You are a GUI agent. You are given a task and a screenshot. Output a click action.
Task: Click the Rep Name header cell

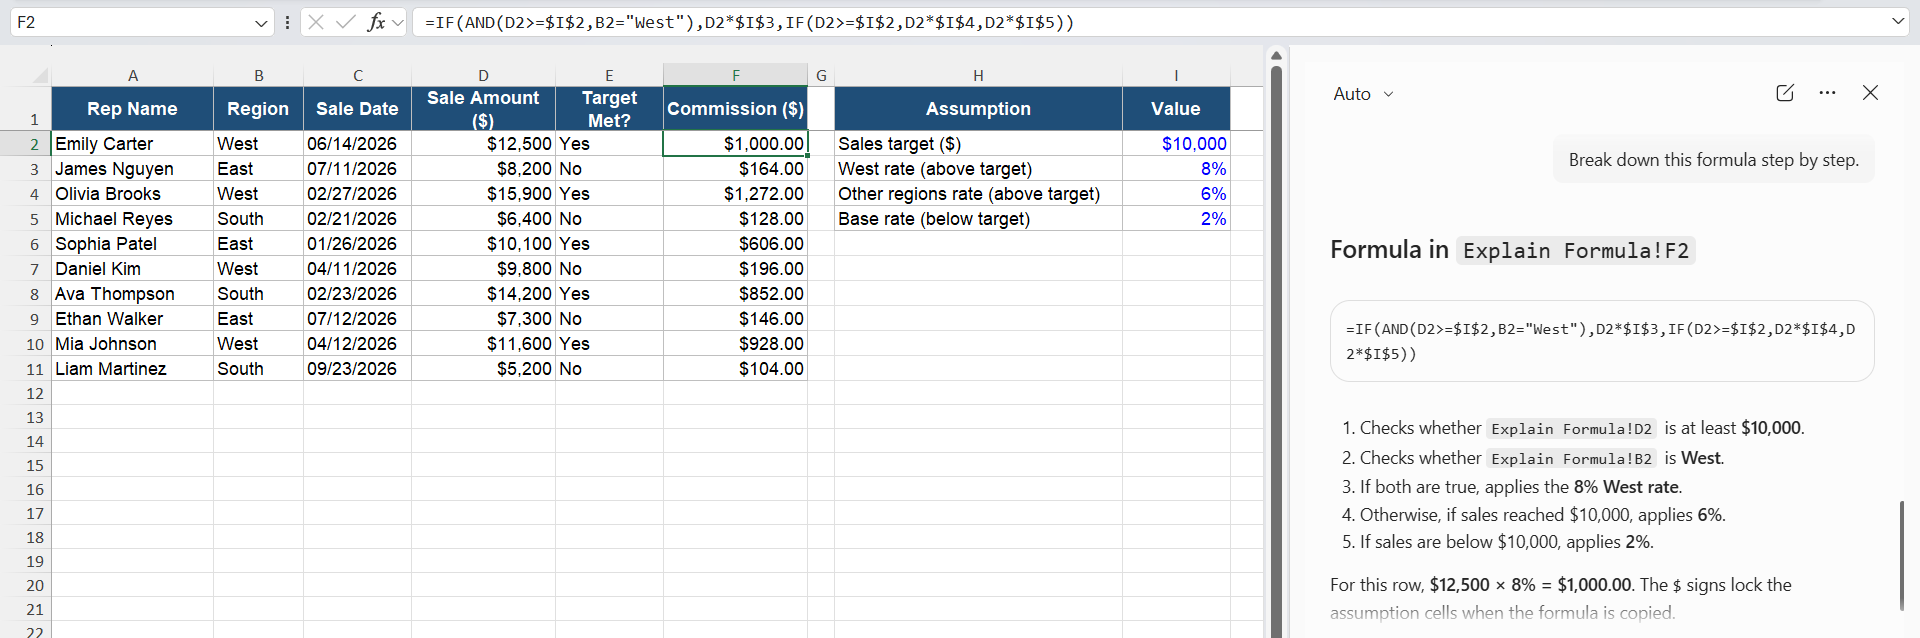click(132, 109)
